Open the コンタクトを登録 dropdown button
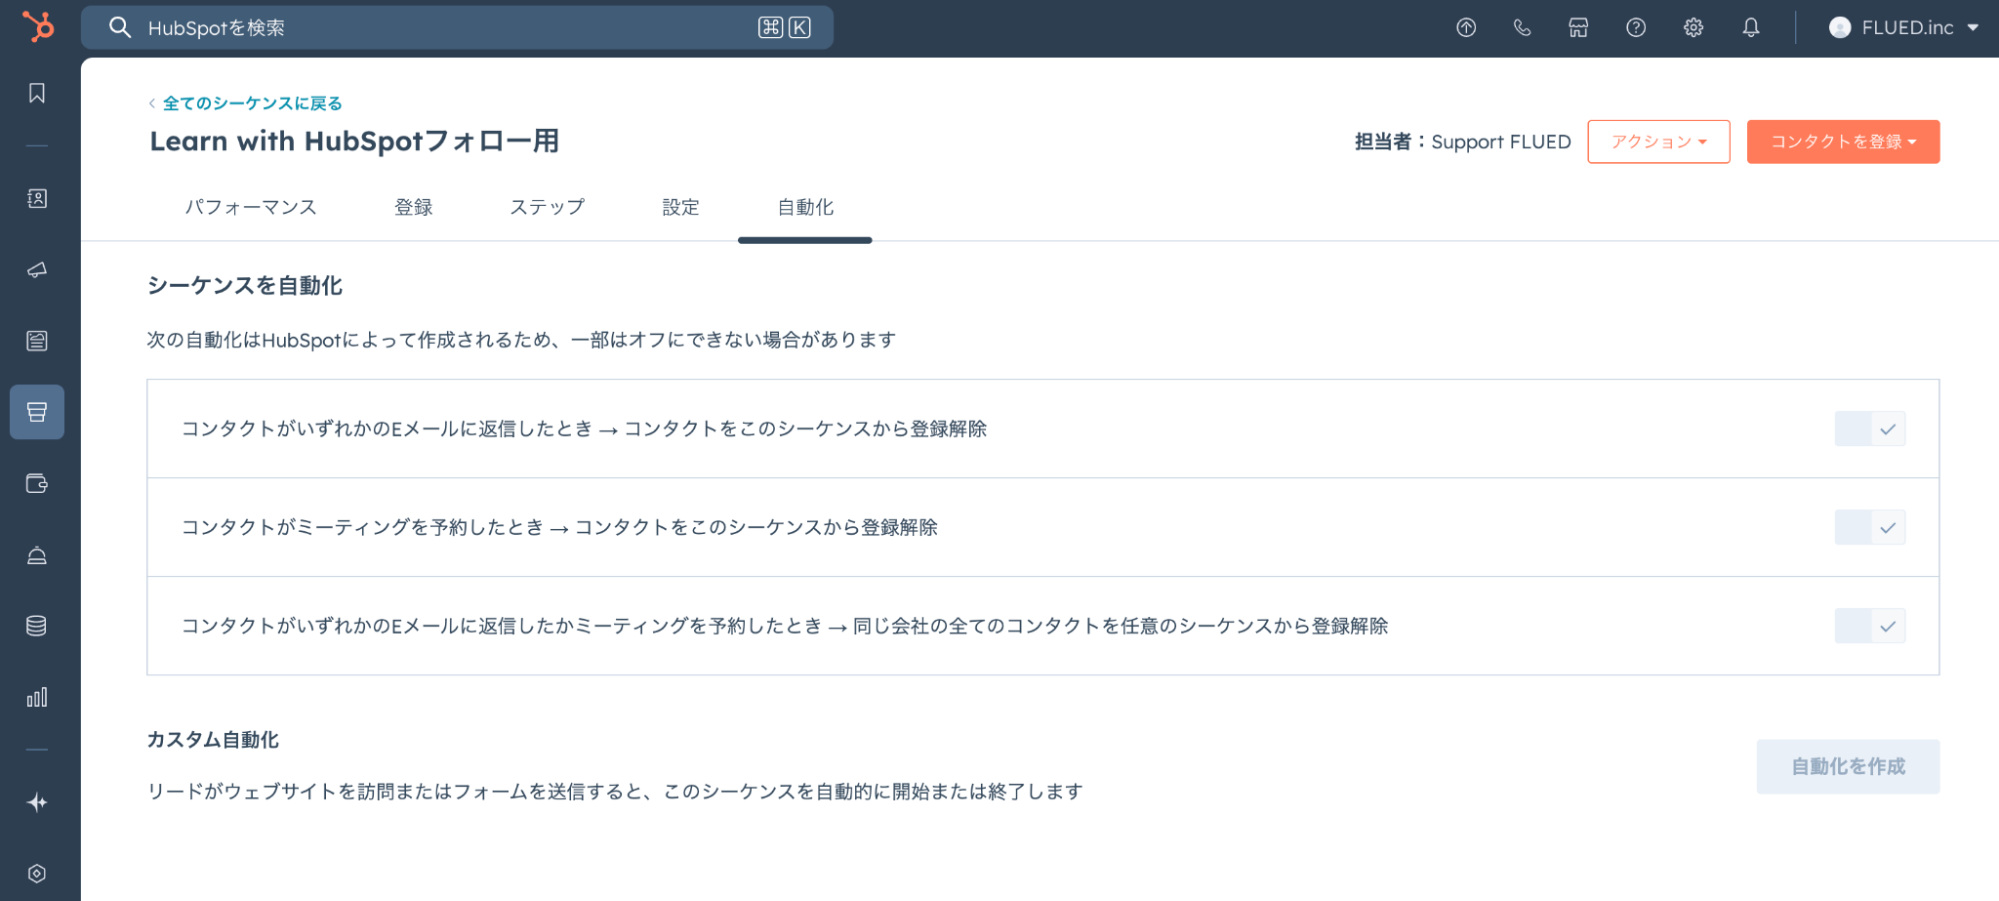This screenshot has height=901, width=1999. click(x=1842, y=142)
